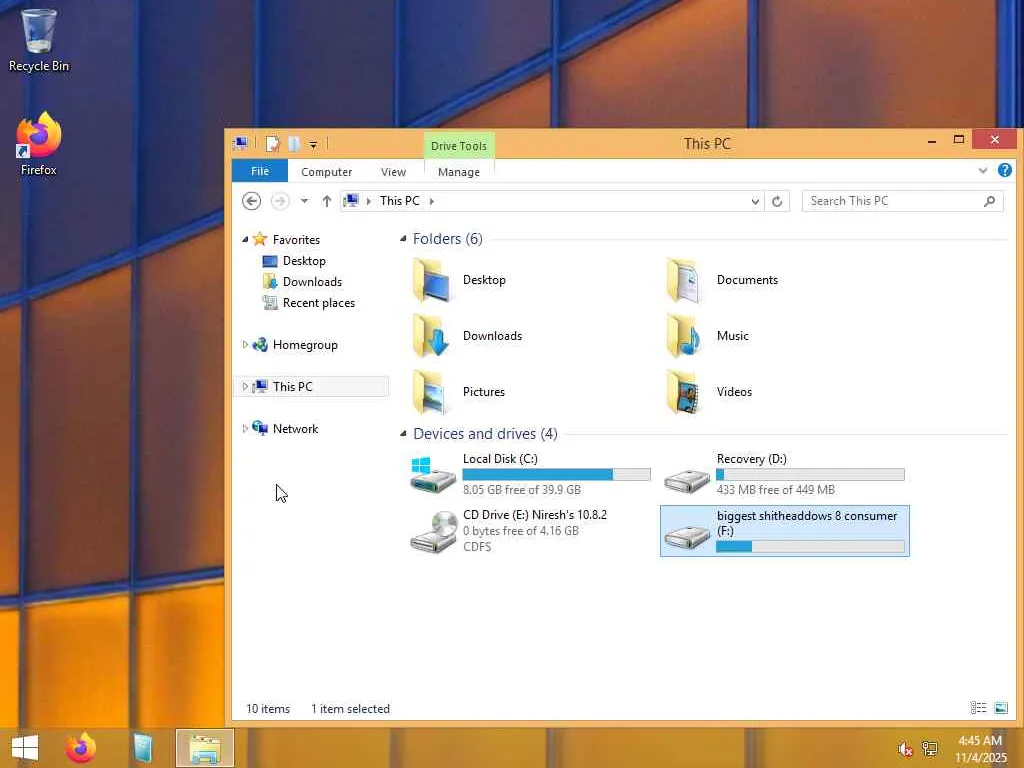Open Recent places under Favorites
Screen dimensions: 1024x768
click(x=319, y=303)
